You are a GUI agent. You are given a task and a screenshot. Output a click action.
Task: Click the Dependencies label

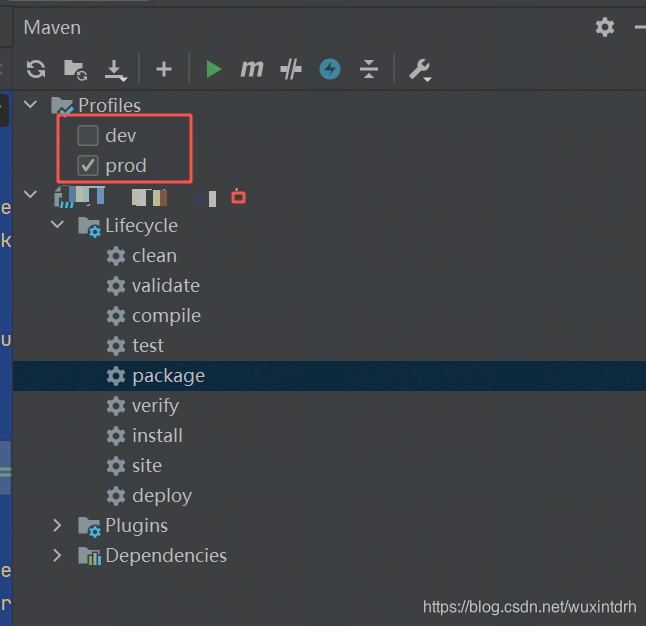[x=166, y=556]
